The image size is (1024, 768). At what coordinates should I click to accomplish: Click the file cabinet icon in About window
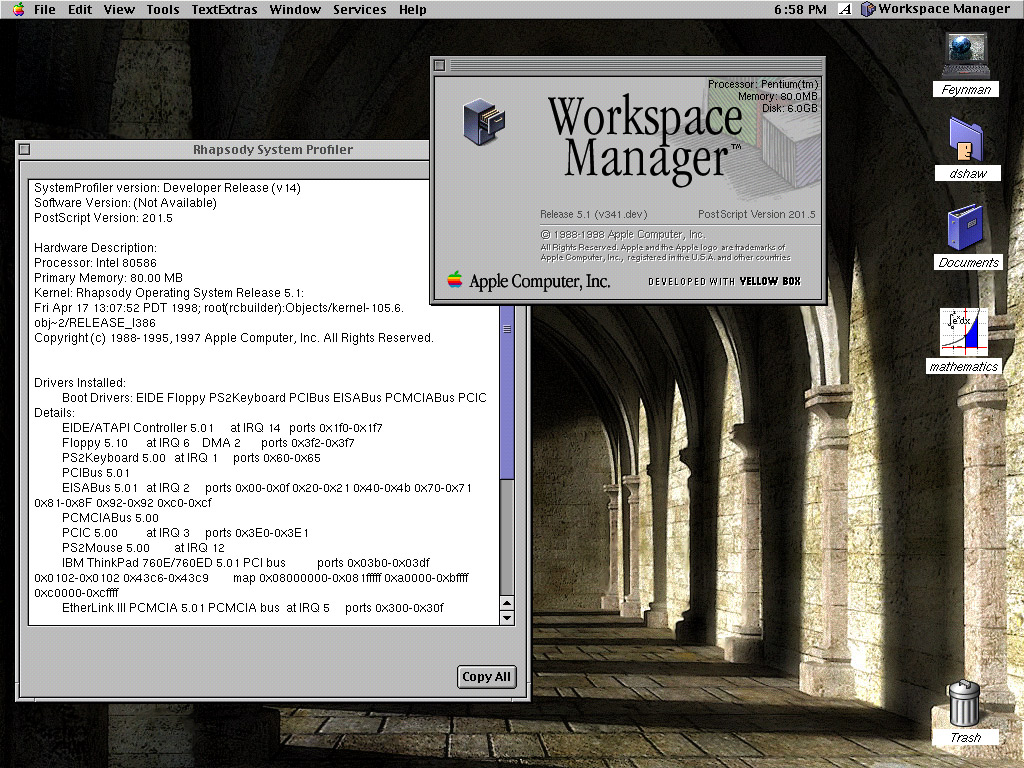[483, 121]
